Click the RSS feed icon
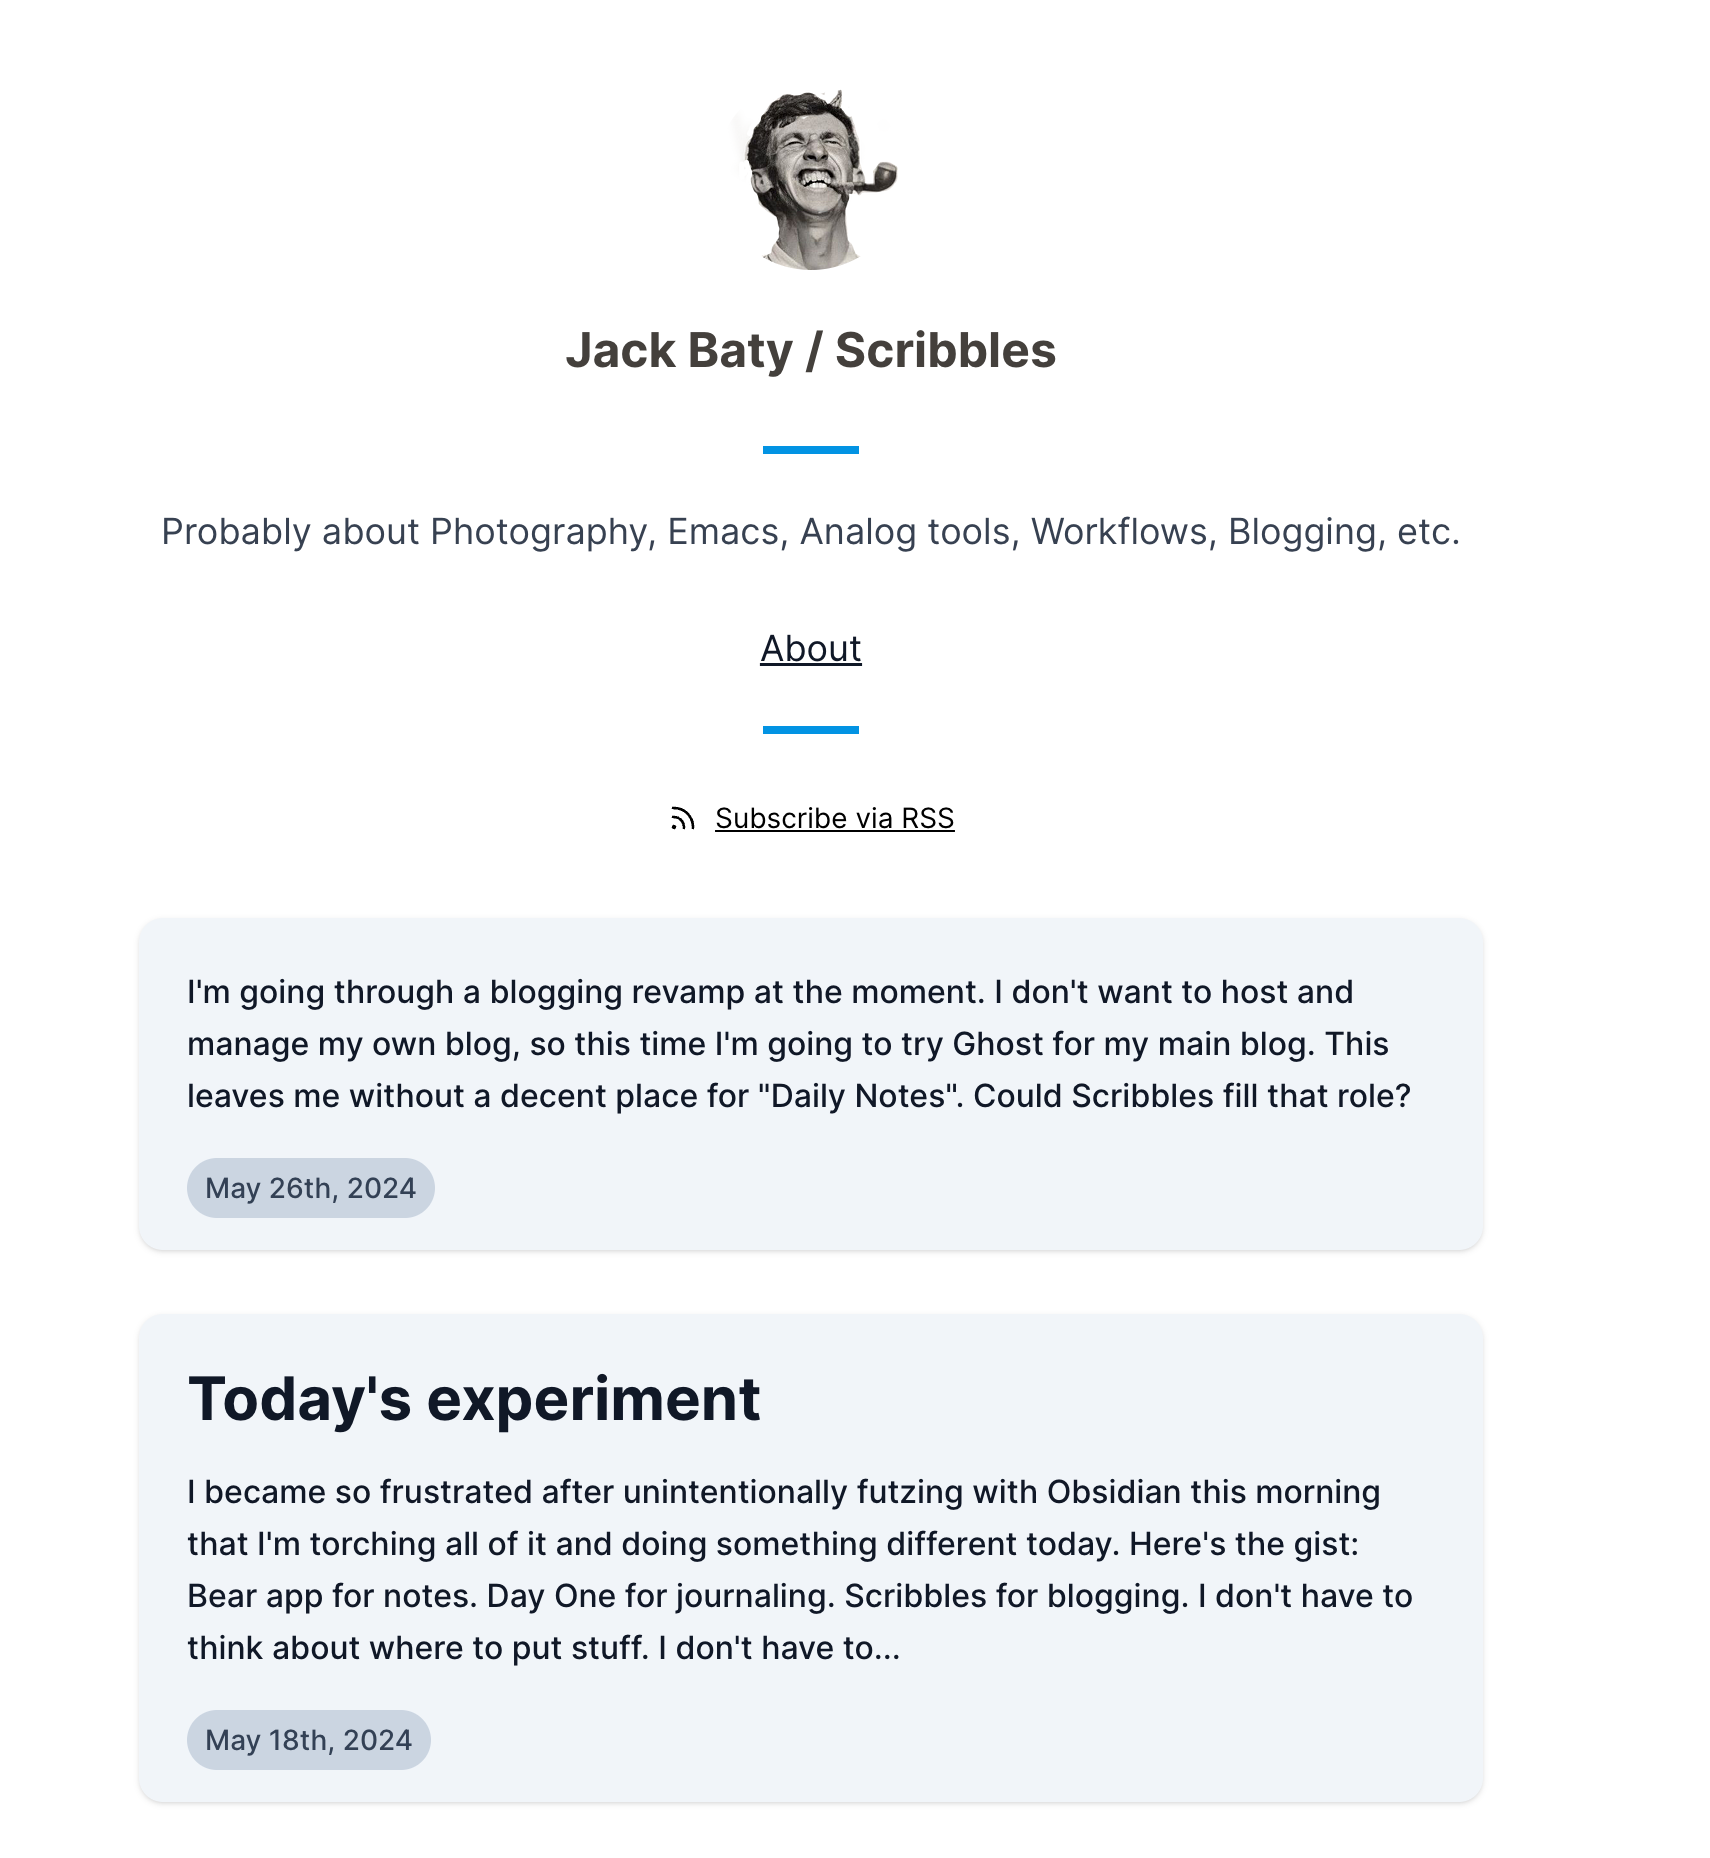 [682, 819]
